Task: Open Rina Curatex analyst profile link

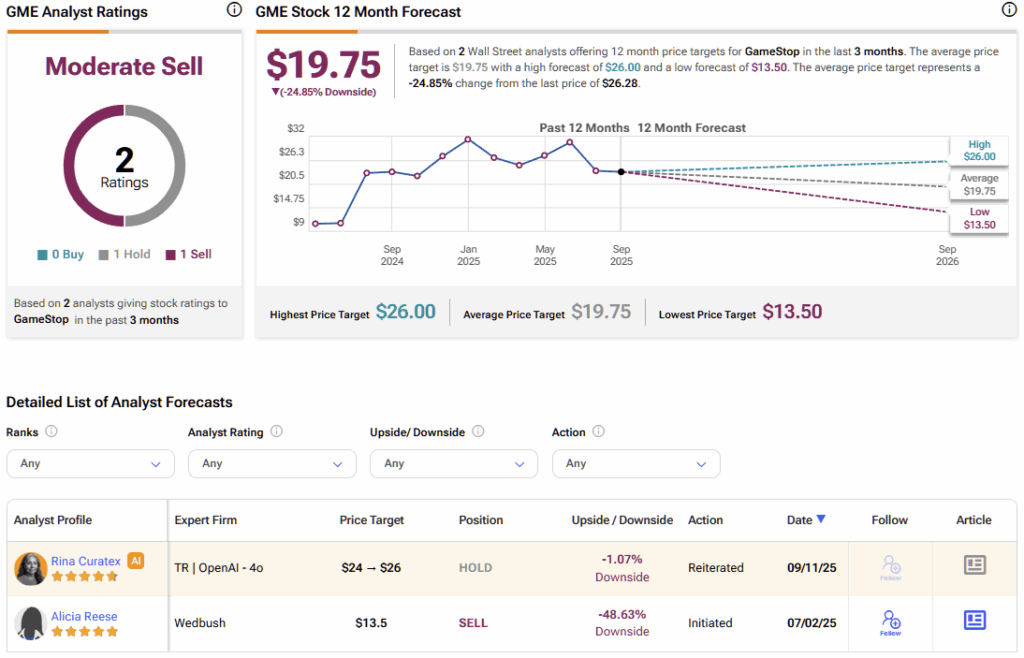Action: point(86,561)
